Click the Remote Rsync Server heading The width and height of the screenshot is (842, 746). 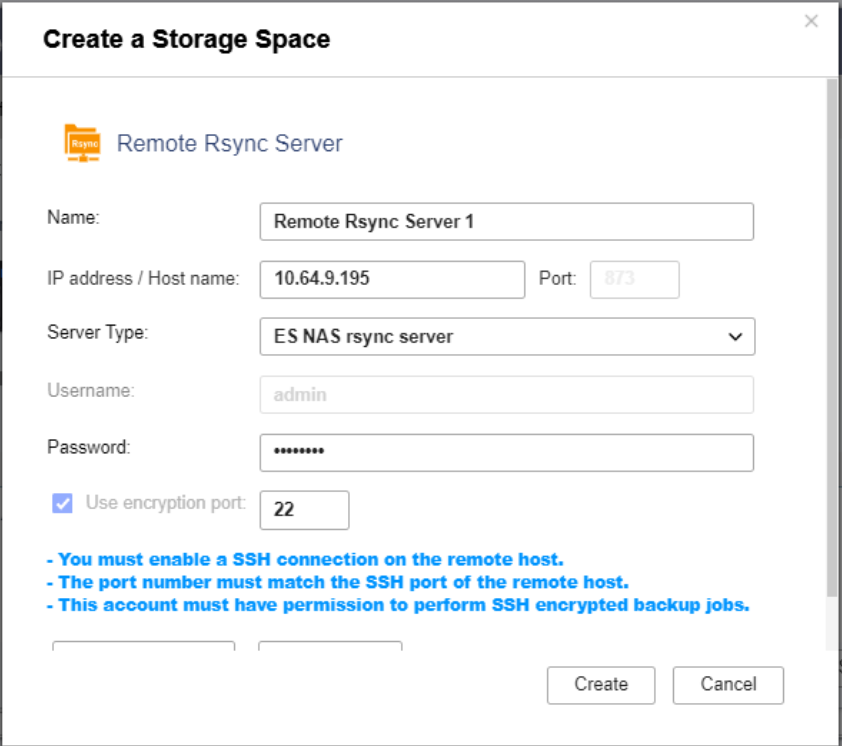tap(229, 143)
